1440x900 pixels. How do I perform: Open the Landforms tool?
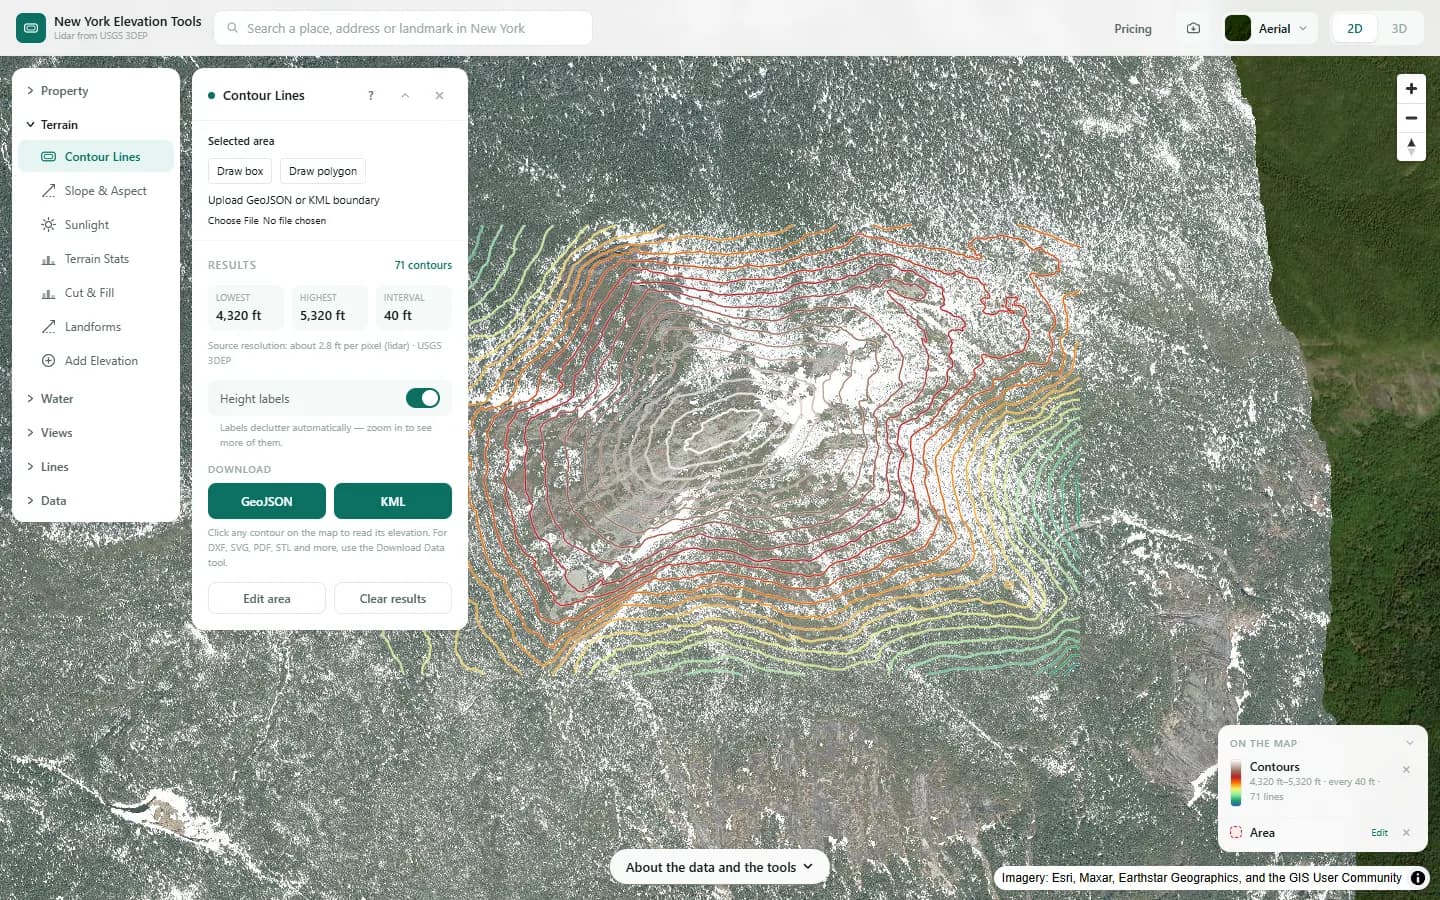tap(96, 327)
